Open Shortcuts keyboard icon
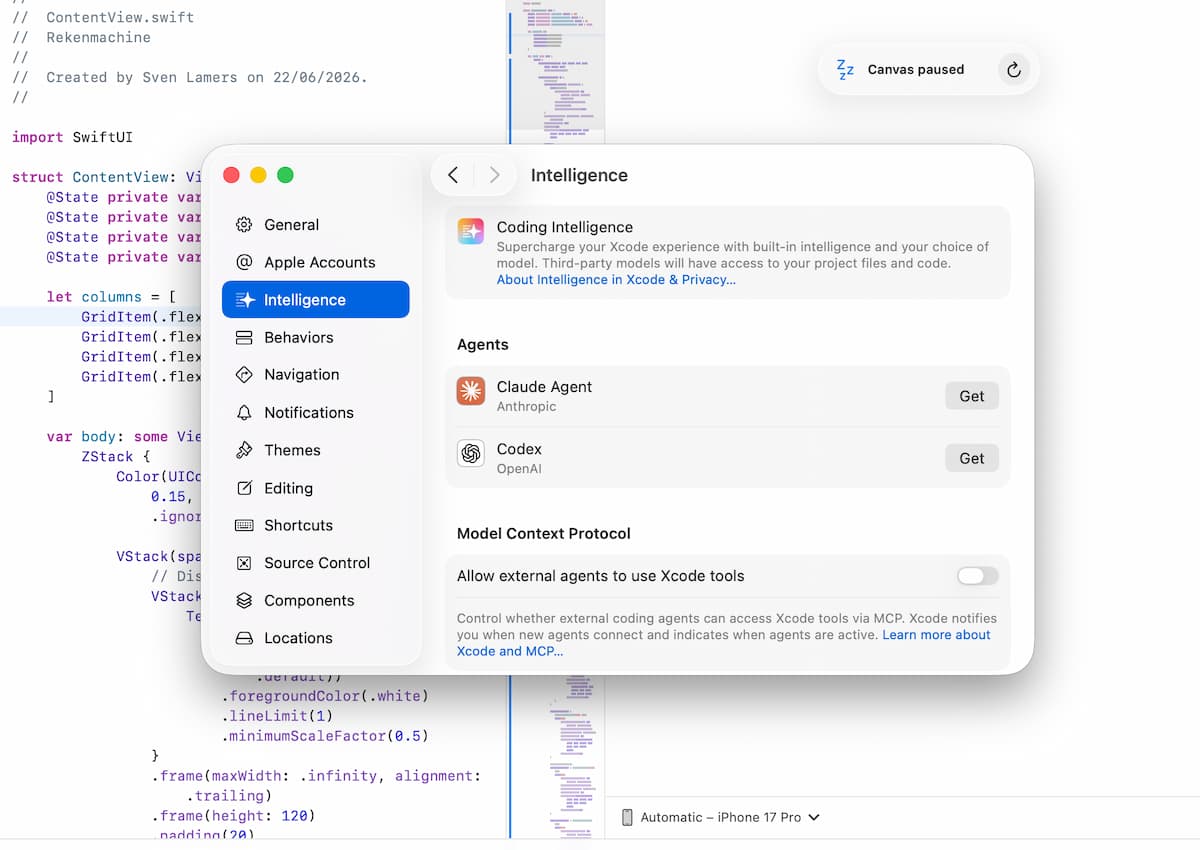The width and height of the screenshot is (1200, 850). 244,525
